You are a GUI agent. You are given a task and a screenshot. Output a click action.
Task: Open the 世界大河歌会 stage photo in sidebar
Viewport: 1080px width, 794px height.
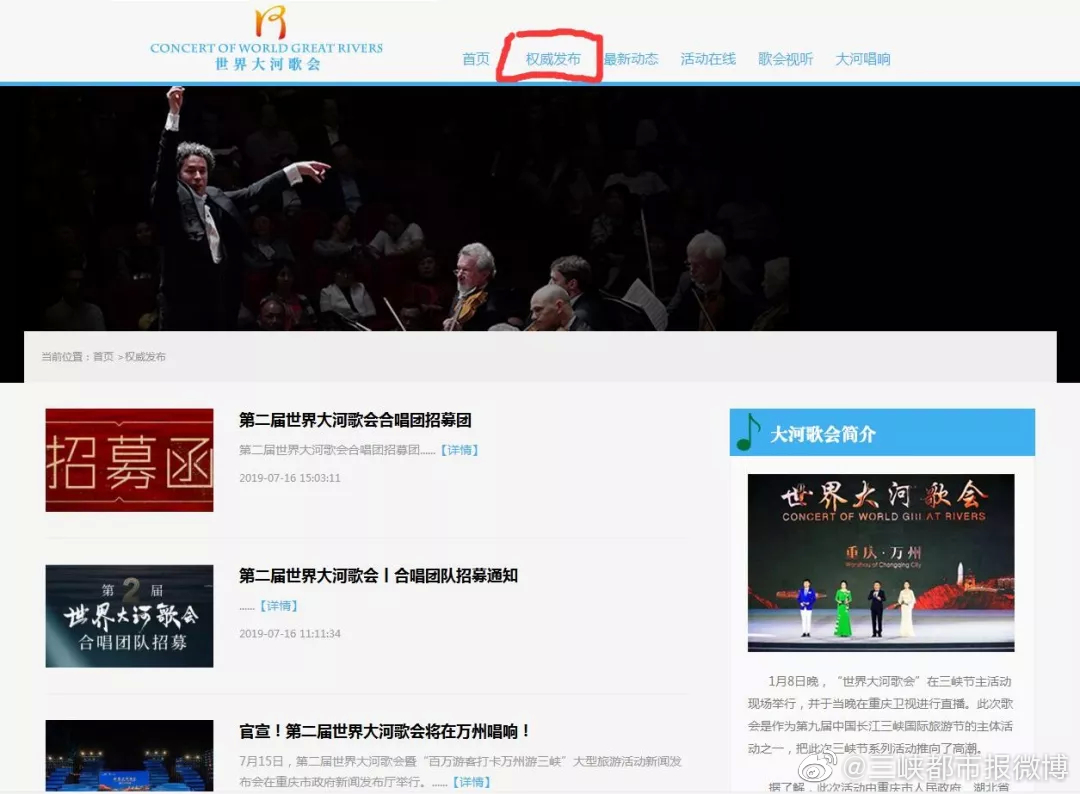(x=881, y=563)
